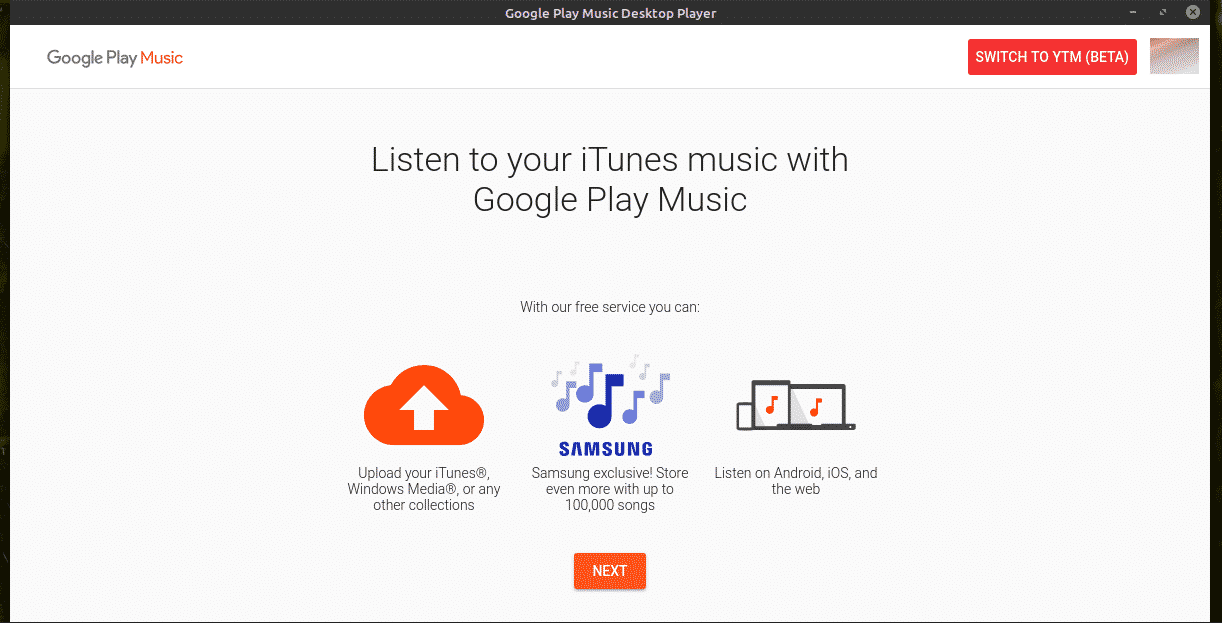Image resolution: width=1222 pixels, height=623 pixels.
Task: Close the Google Play Music Desktop Player window
Action: point(1193,13)
